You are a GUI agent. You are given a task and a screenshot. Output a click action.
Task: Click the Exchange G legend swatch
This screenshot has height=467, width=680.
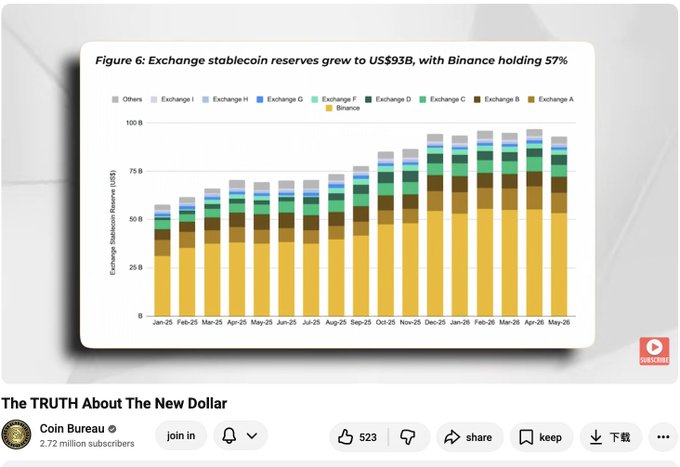(260, 99)
